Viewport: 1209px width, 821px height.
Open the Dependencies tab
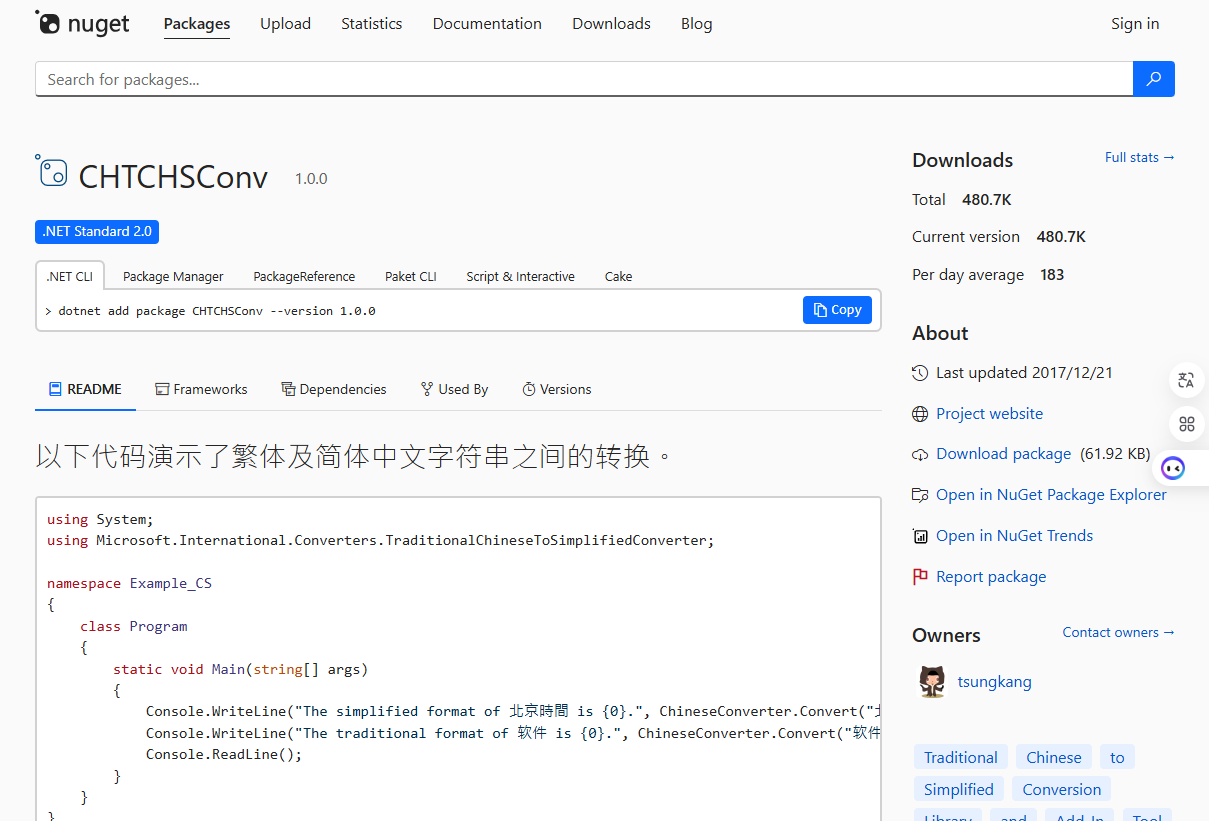[x=334, y=389]
